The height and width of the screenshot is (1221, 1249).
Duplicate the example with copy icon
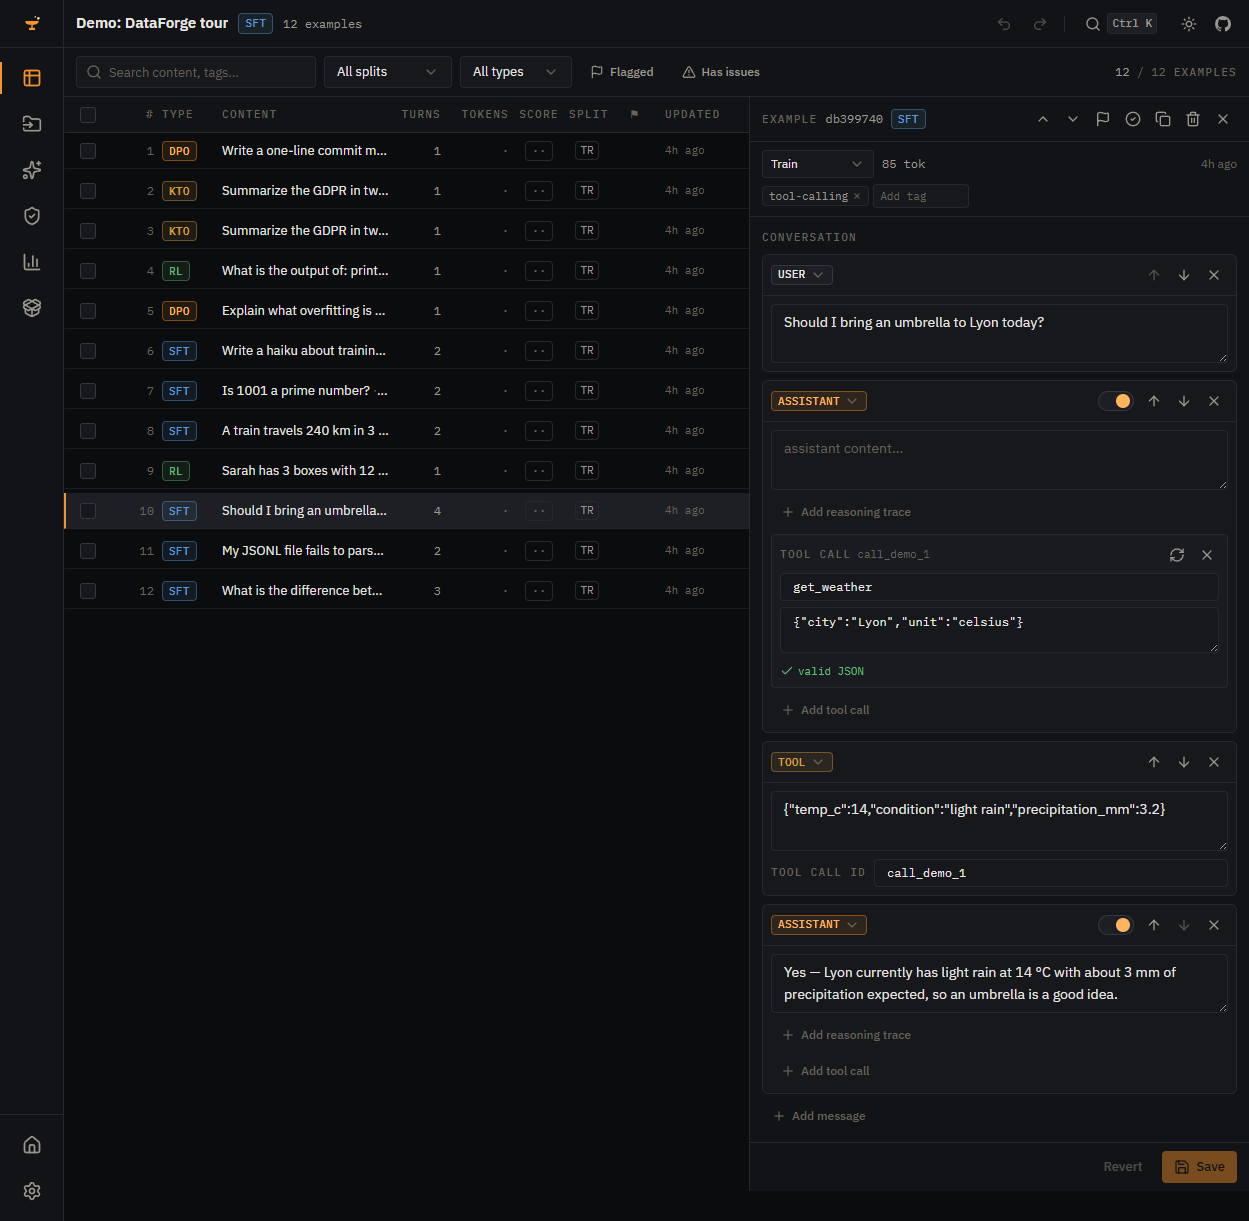click(1163, 119)
